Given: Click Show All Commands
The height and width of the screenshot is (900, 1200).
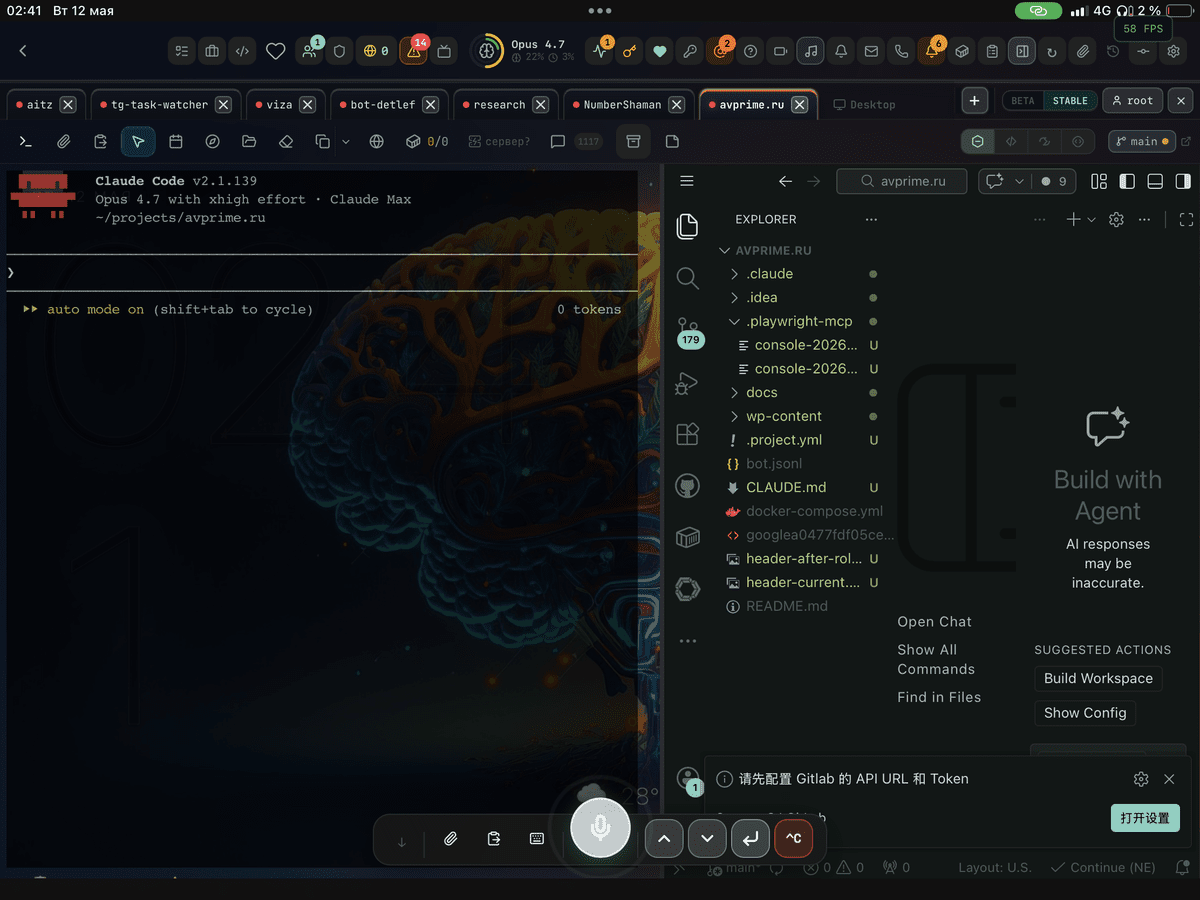Looking at the screenshot, I should 936,659.
